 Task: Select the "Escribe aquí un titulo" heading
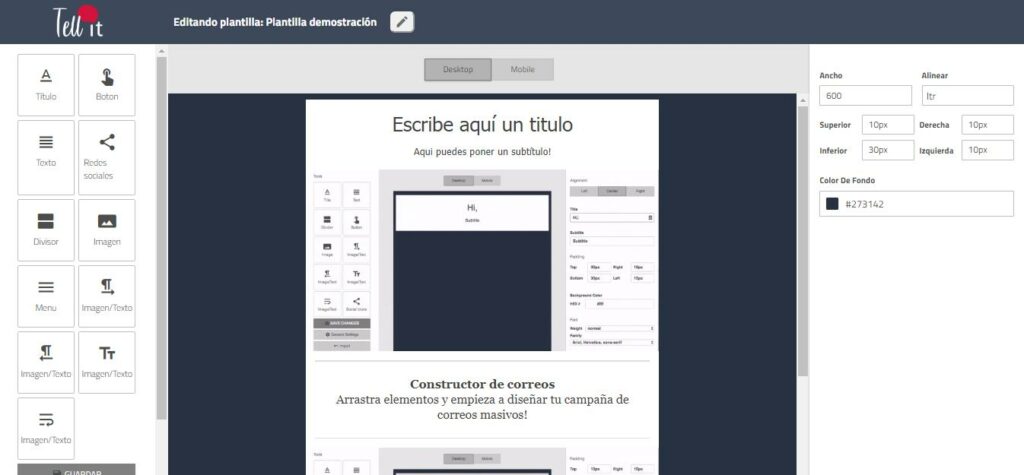pos(482,125)
